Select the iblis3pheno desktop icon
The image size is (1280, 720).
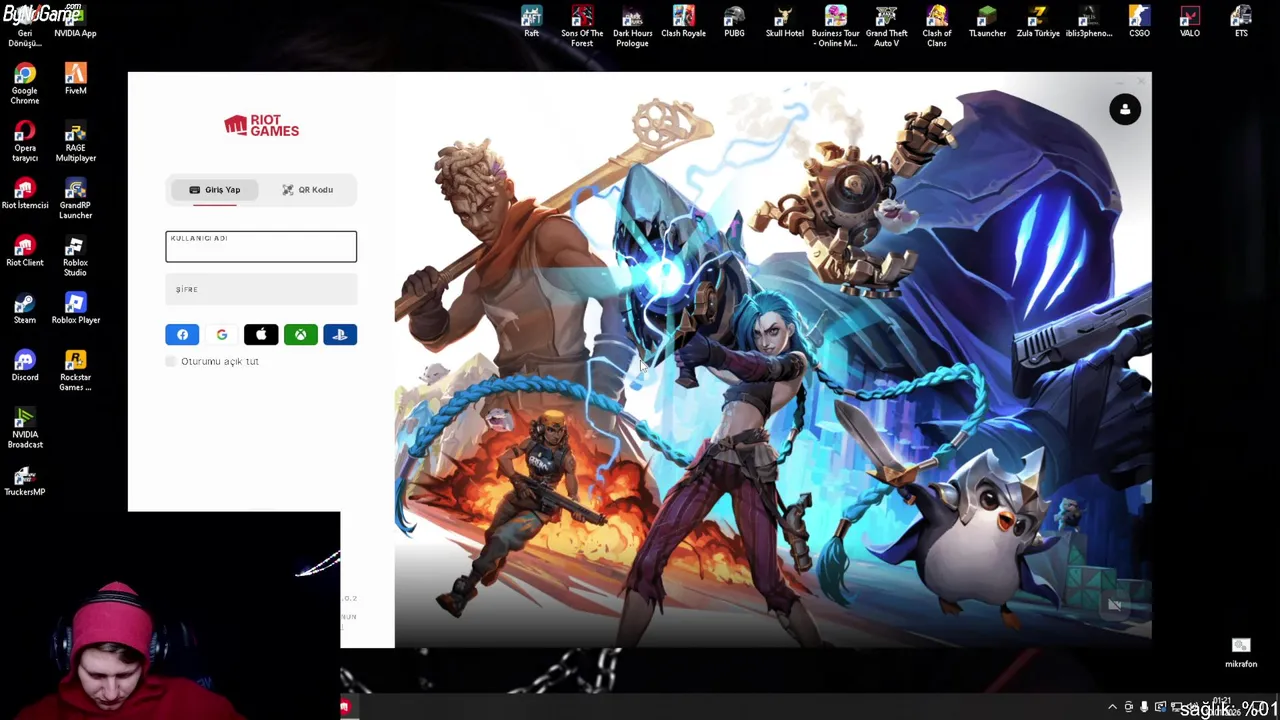point(1089,22)
